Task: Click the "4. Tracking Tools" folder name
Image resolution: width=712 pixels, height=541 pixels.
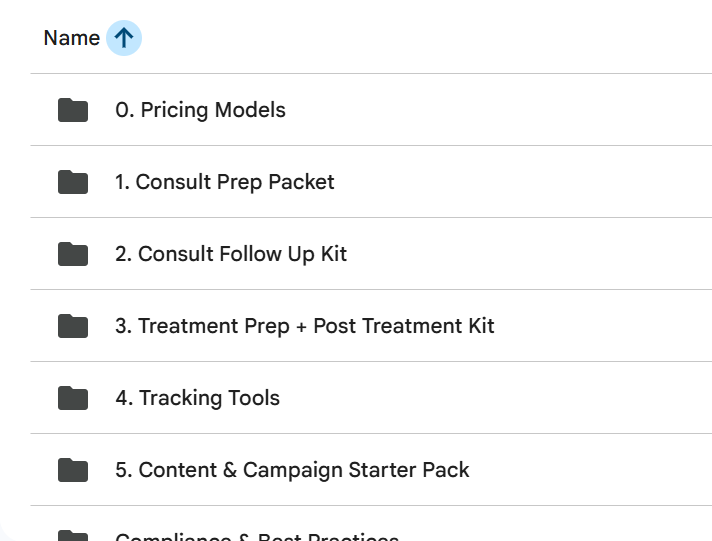Action: tap(197, 398)
